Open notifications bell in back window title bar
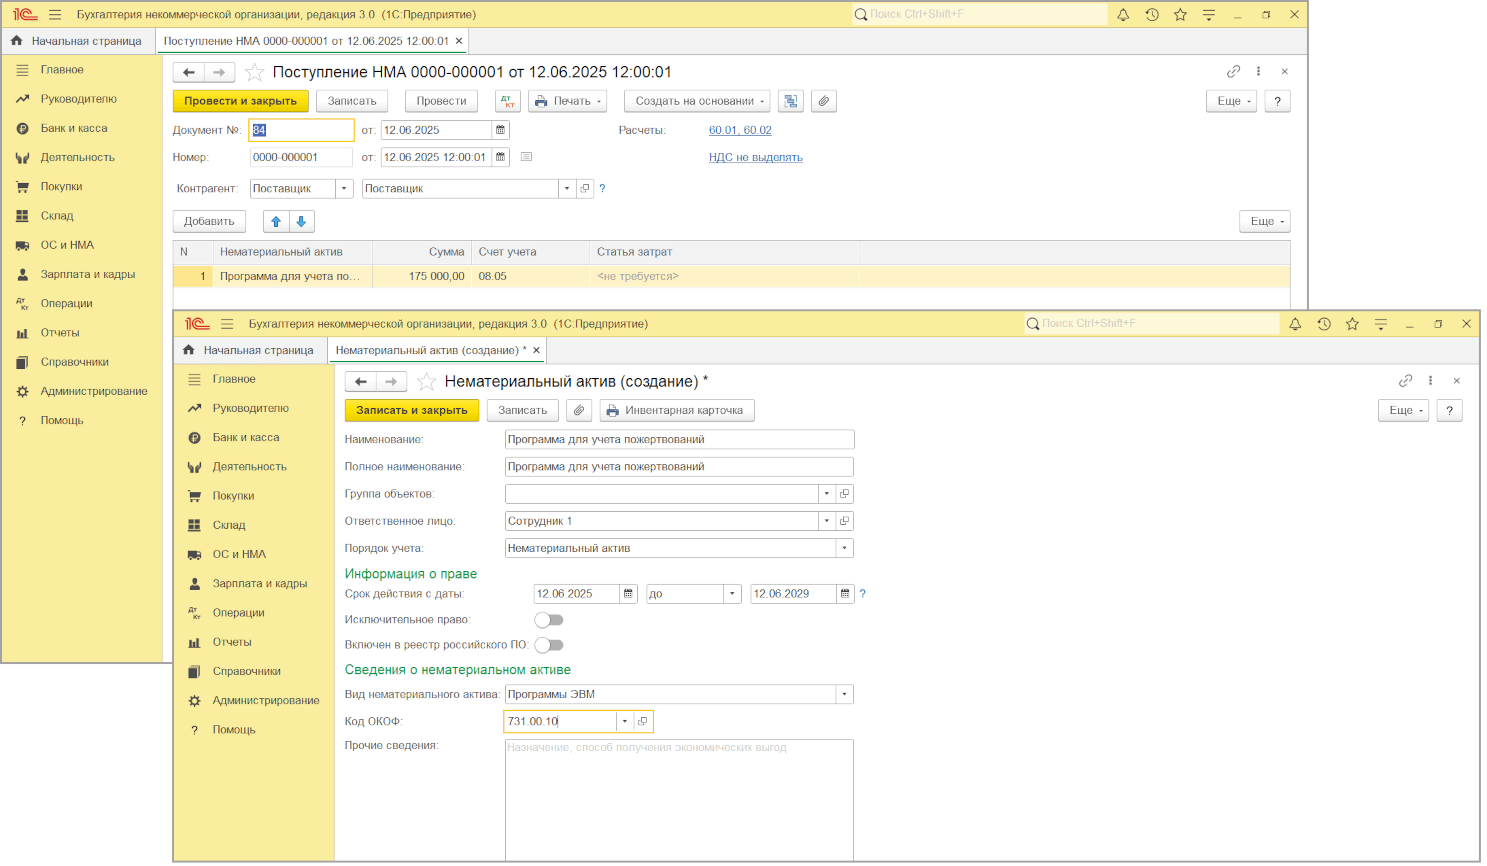Viewport: 1487px width, 866px height. (1123, 14)
